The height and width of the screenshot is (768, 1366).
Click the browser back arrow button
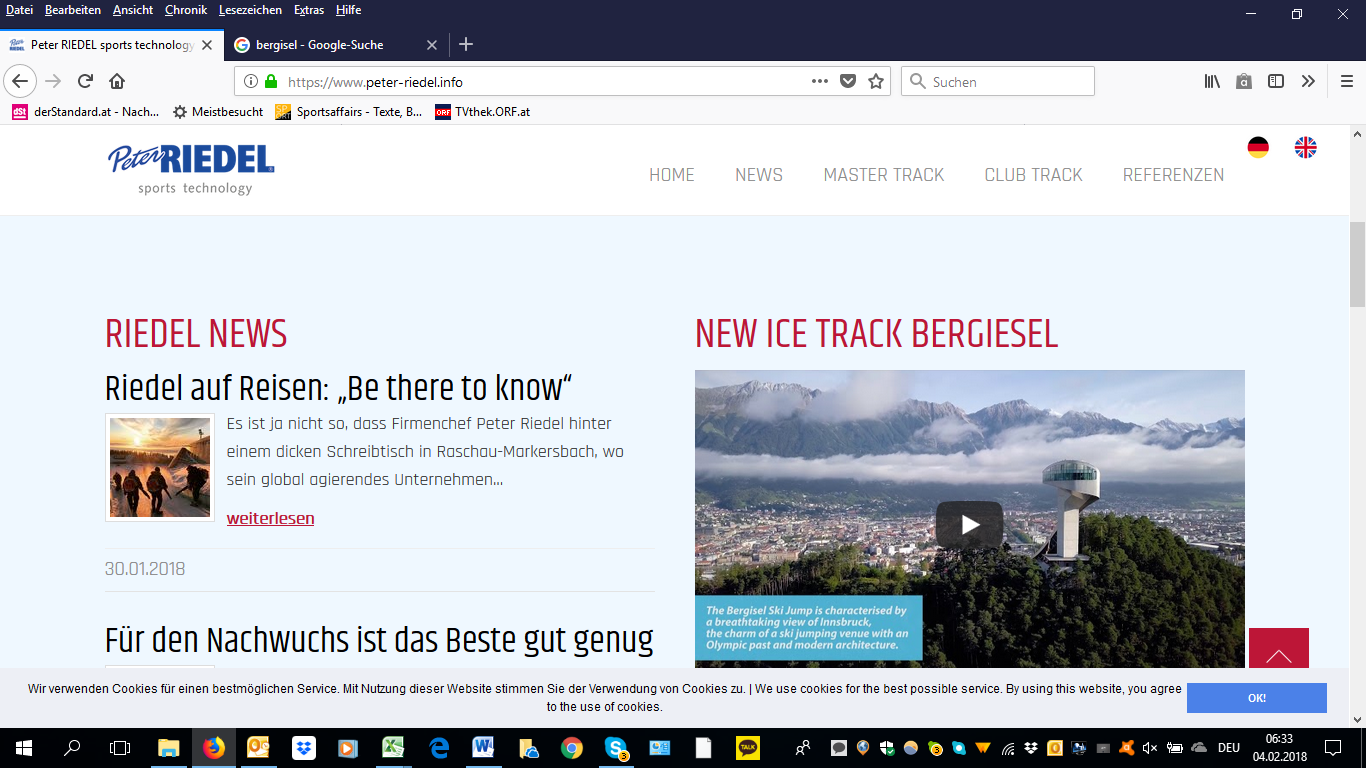pyautogui.click(x=20, y=81)
